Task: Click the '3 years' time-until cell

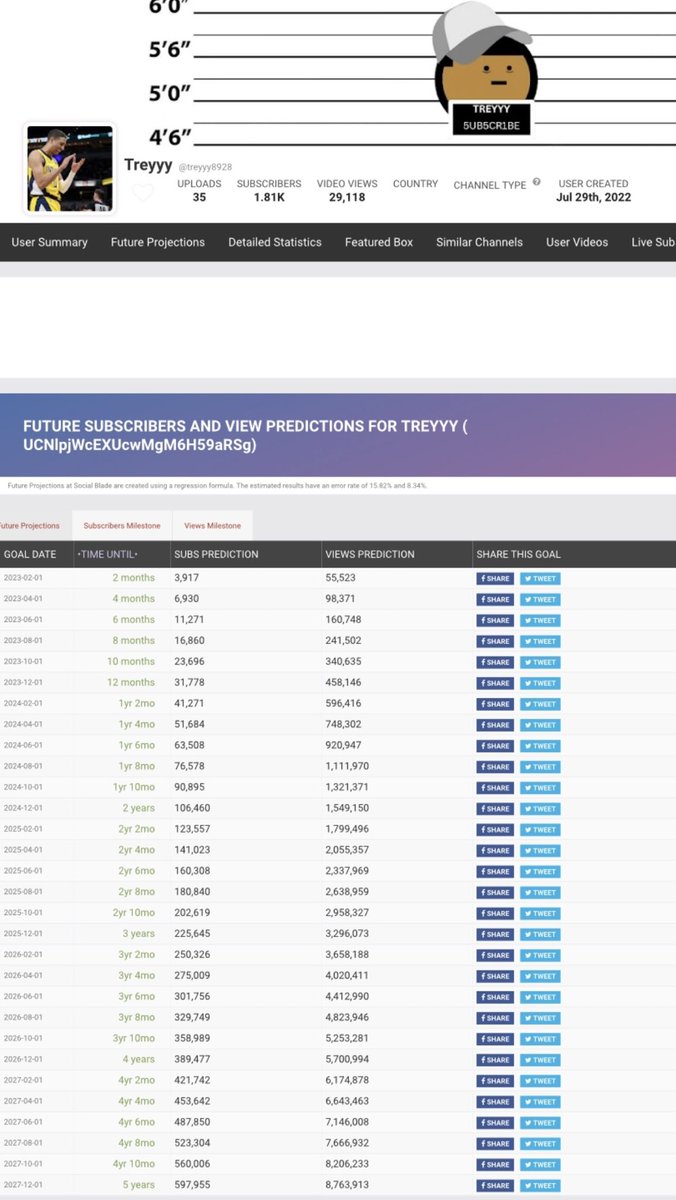Action: pos(138,934)
